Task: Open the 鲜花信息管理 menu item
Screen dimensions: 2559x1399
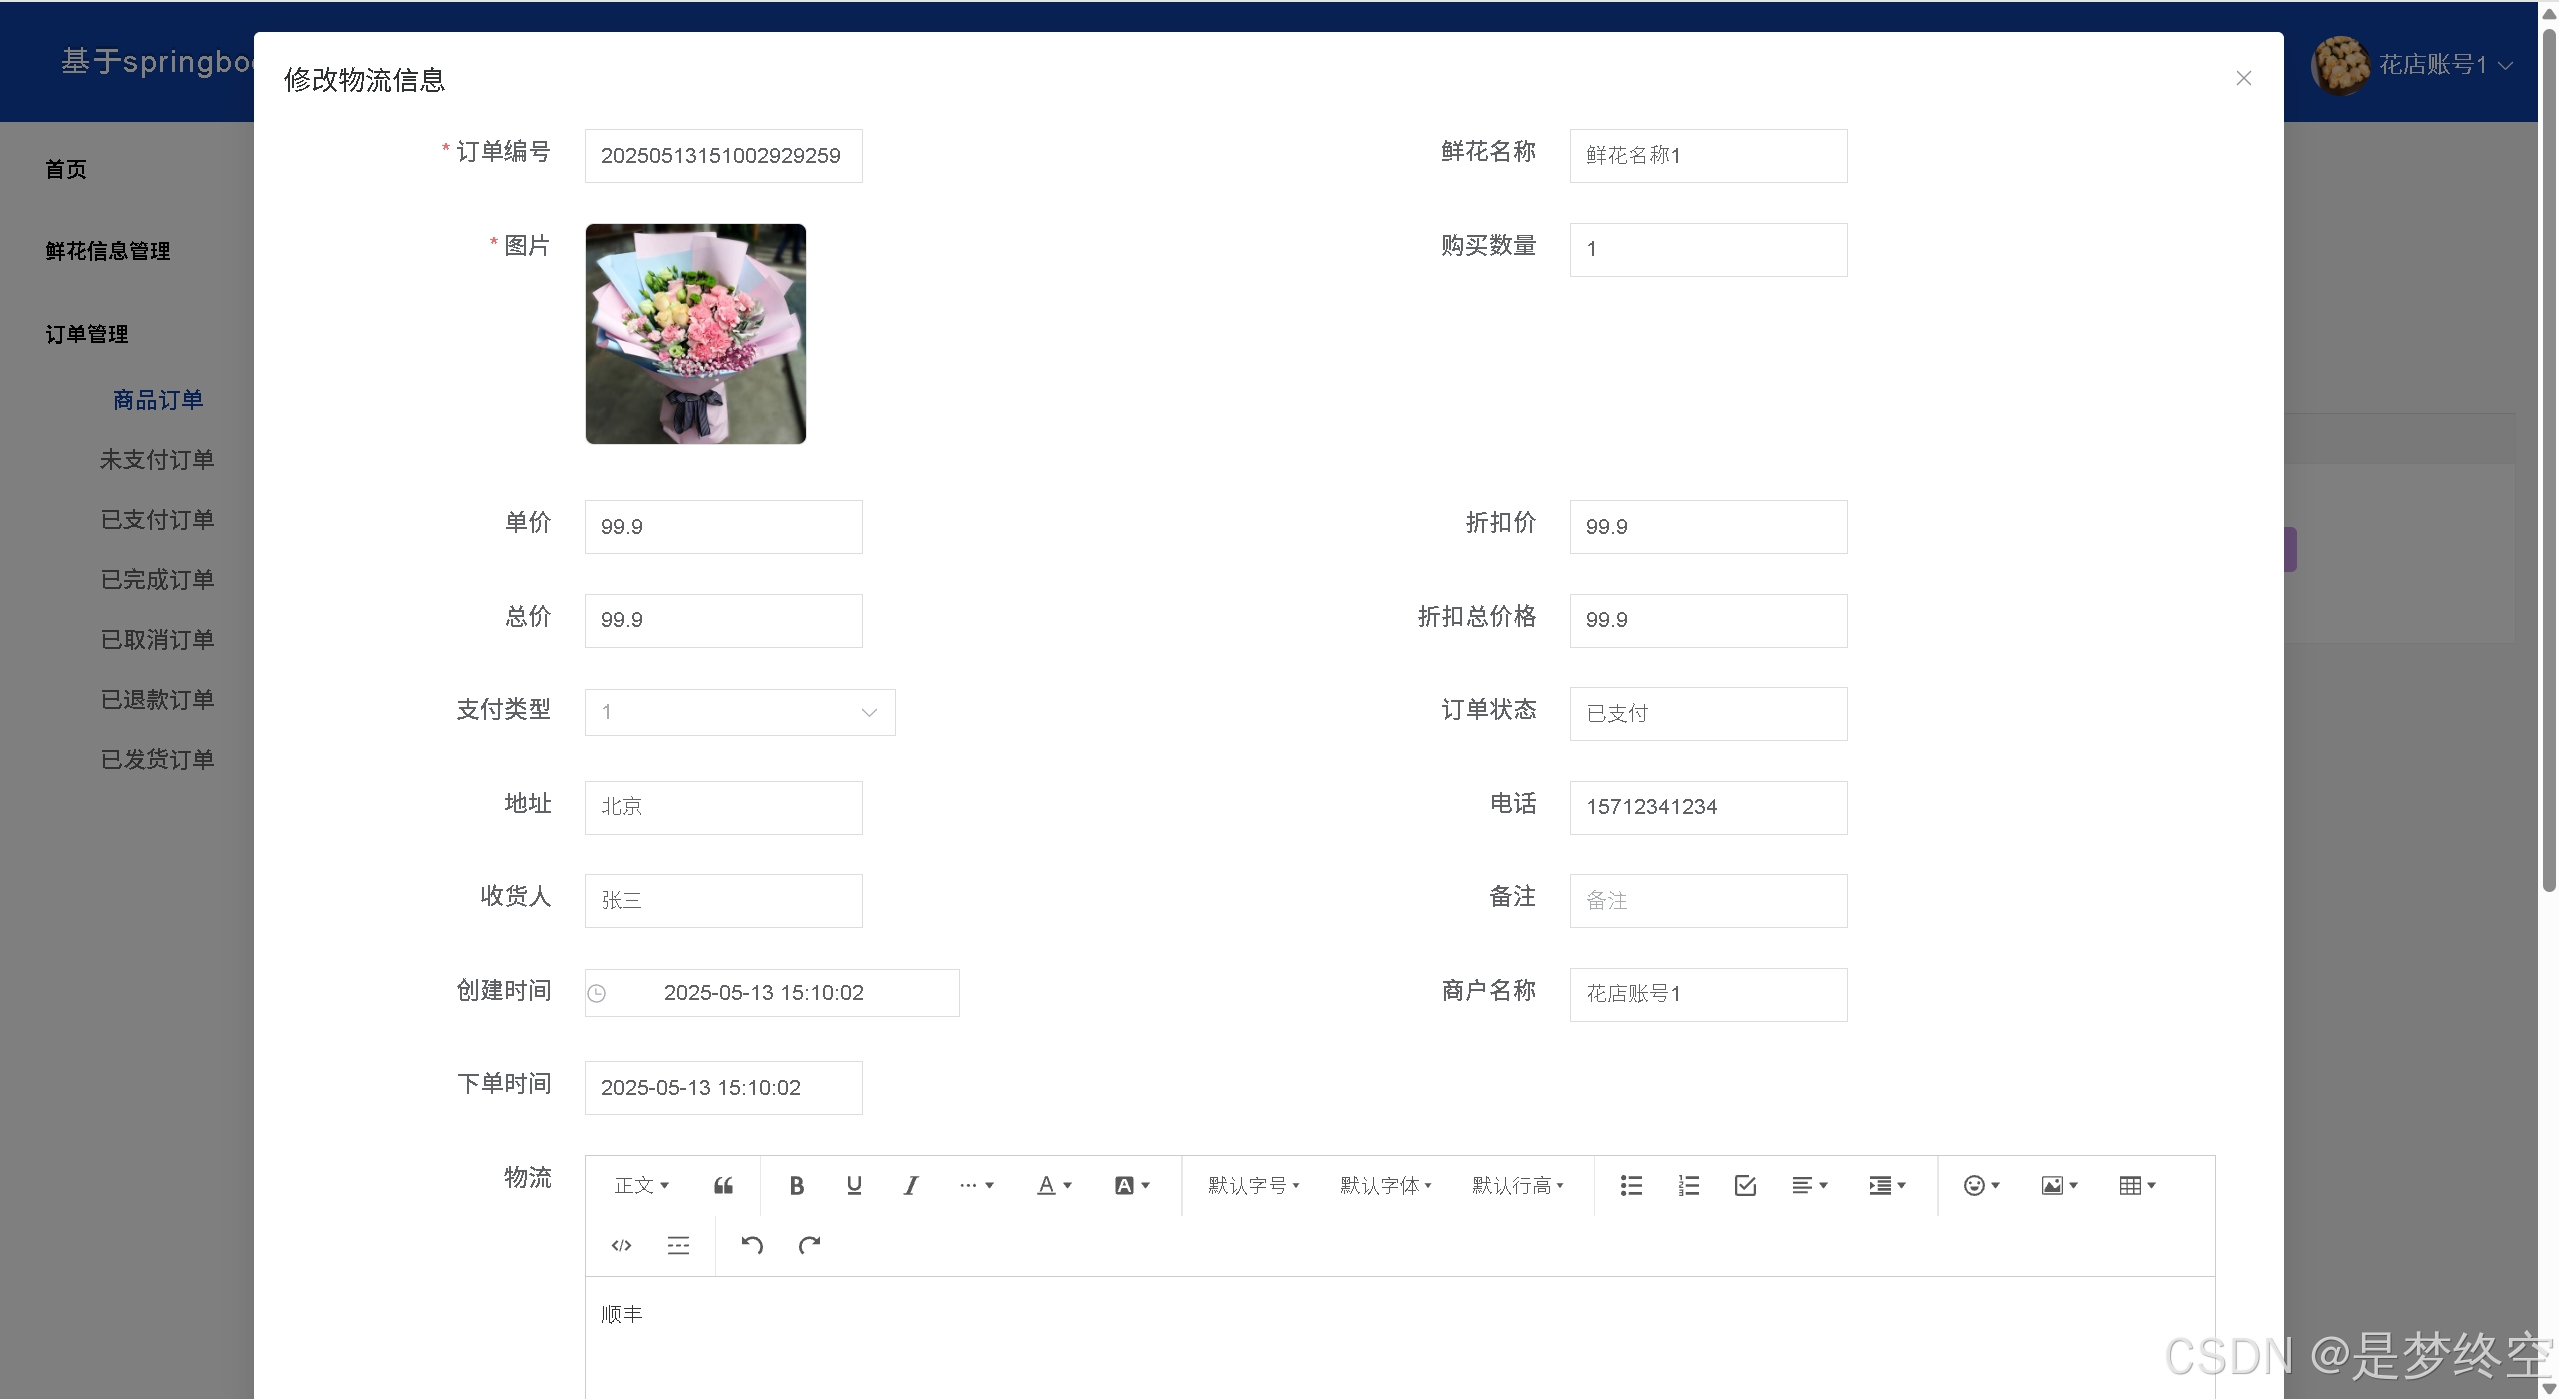Action: 107,251
